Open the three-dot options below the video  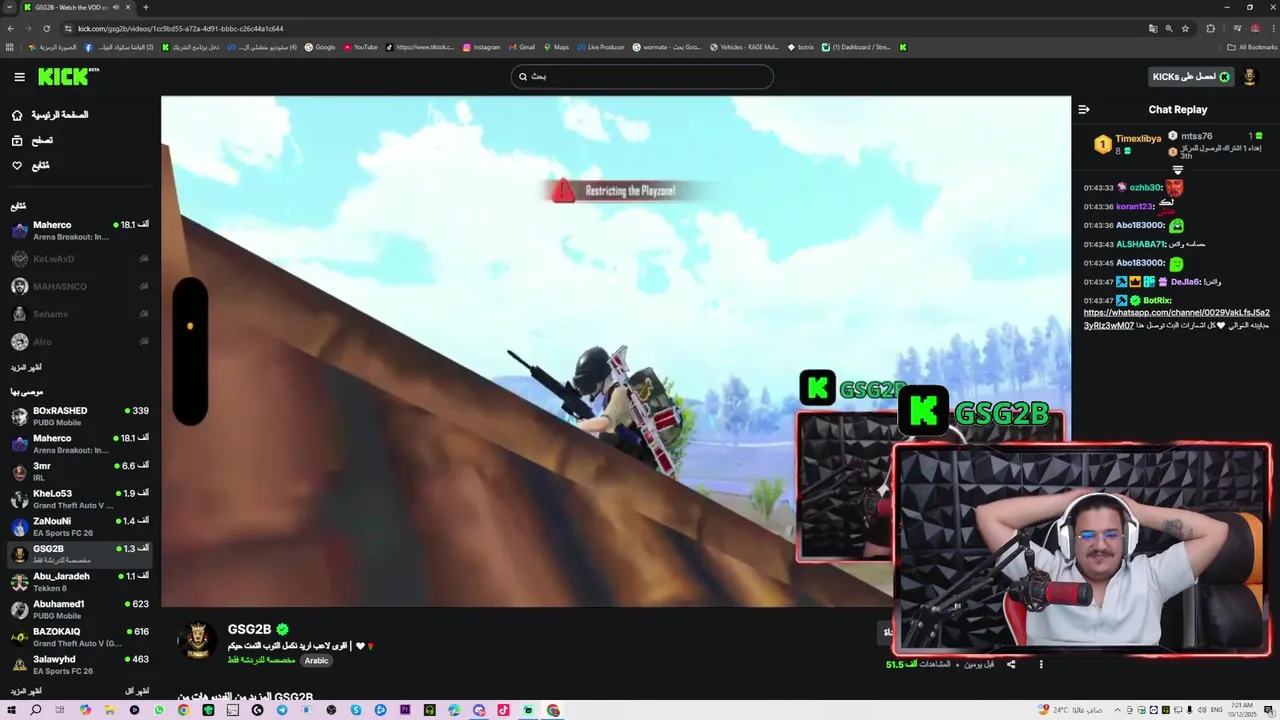1041,664
